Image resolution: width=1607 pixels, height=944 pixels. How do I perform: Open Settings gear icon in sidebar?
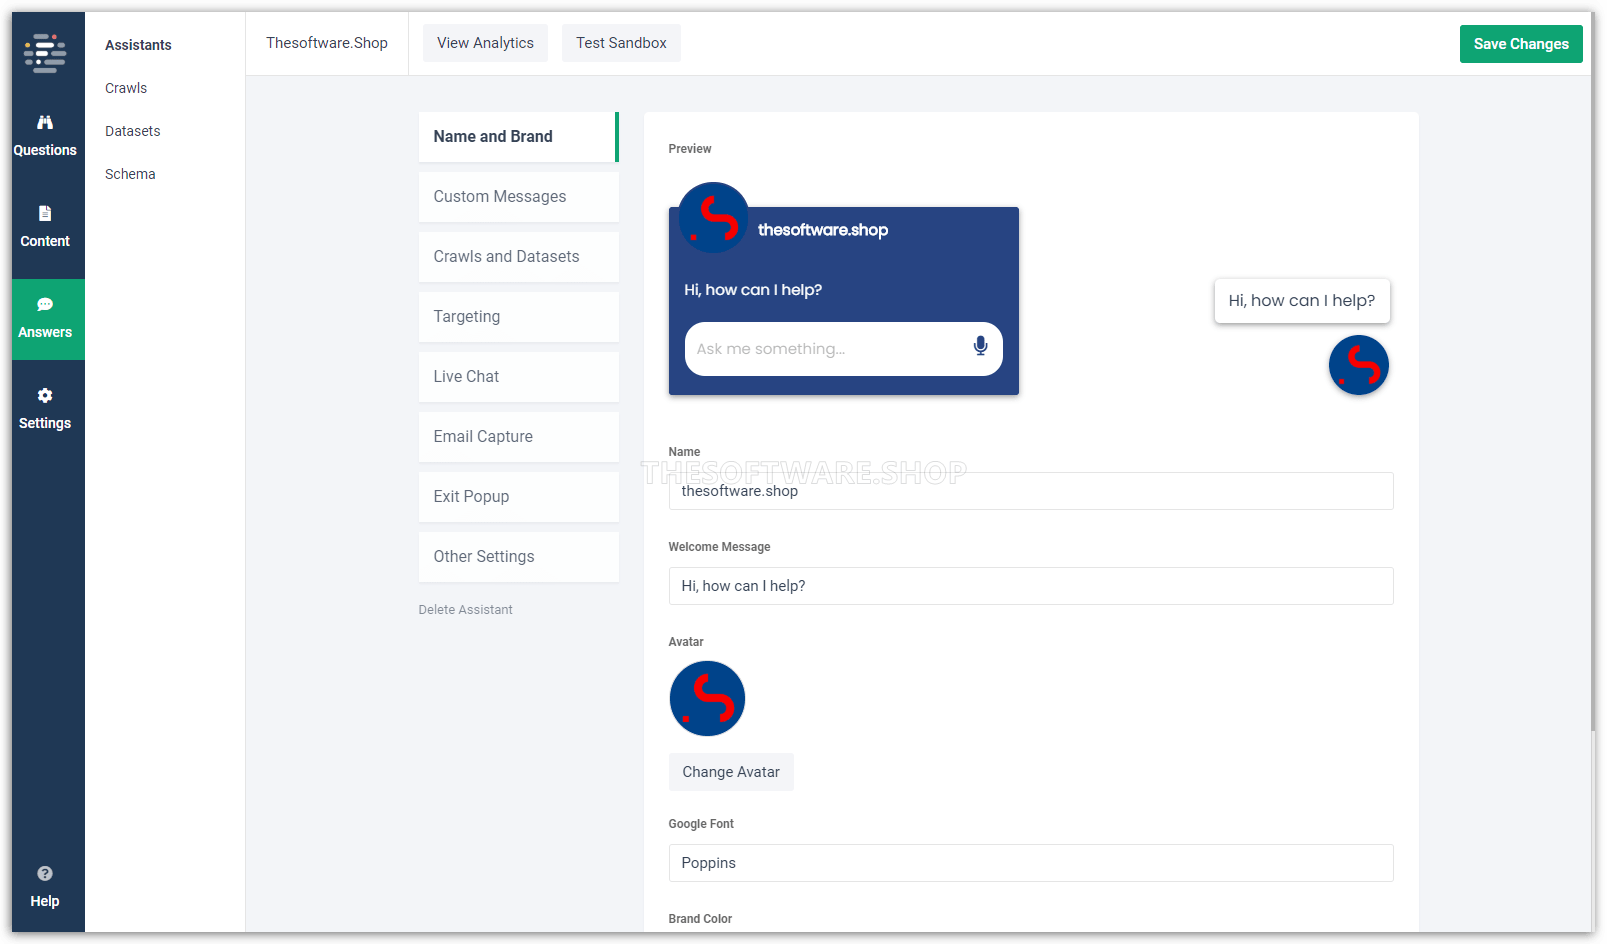click(45, 396)
